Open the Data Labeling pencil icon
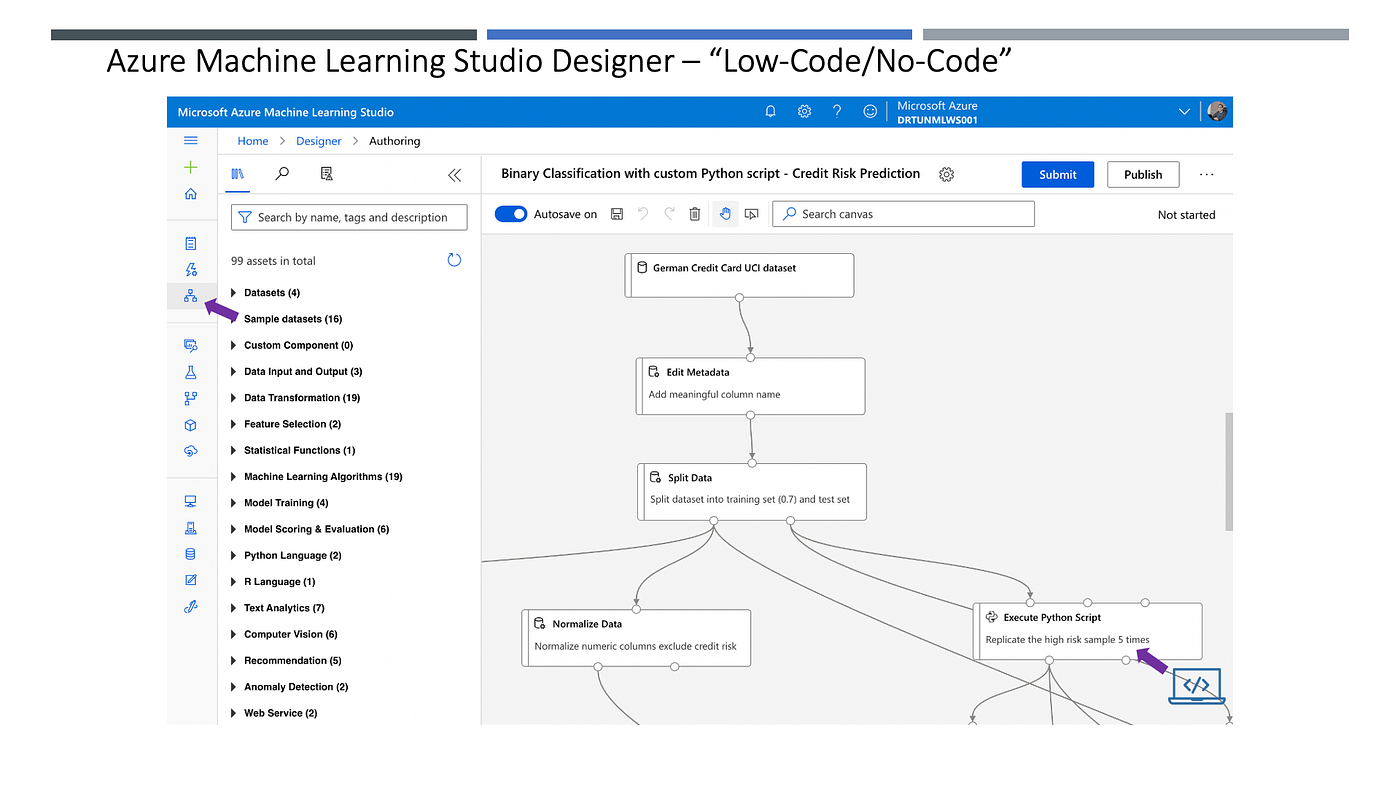The image size is (1400, 788). point(191,580)
